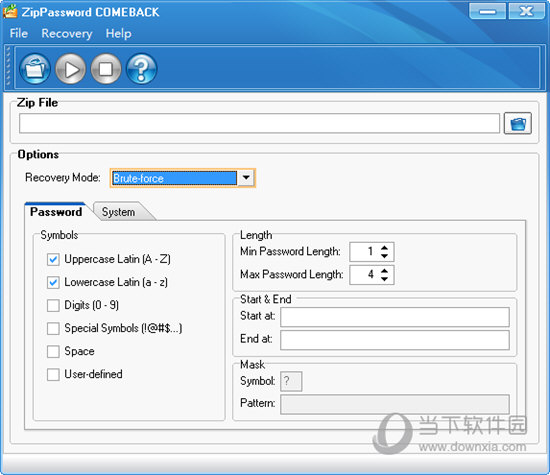This screenshot has width=550, height=475.
Task: Open the Recovery menu
Action: click(67, 33)
